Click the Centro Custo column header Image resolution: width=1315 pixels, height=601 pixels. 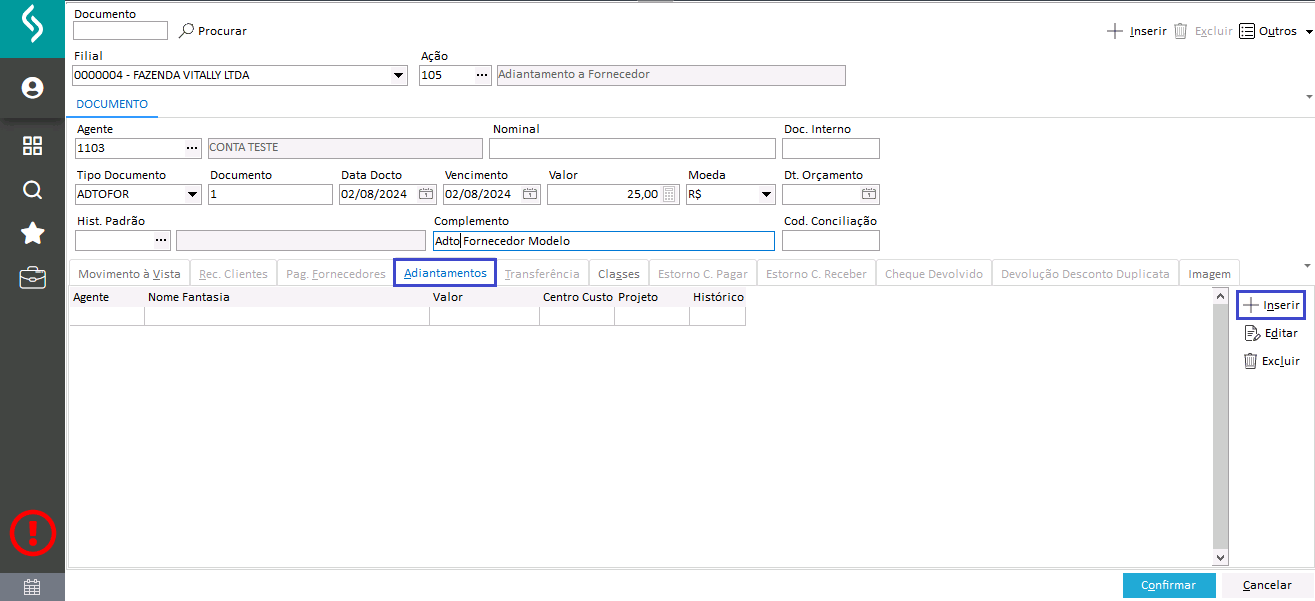click(577, 297)
